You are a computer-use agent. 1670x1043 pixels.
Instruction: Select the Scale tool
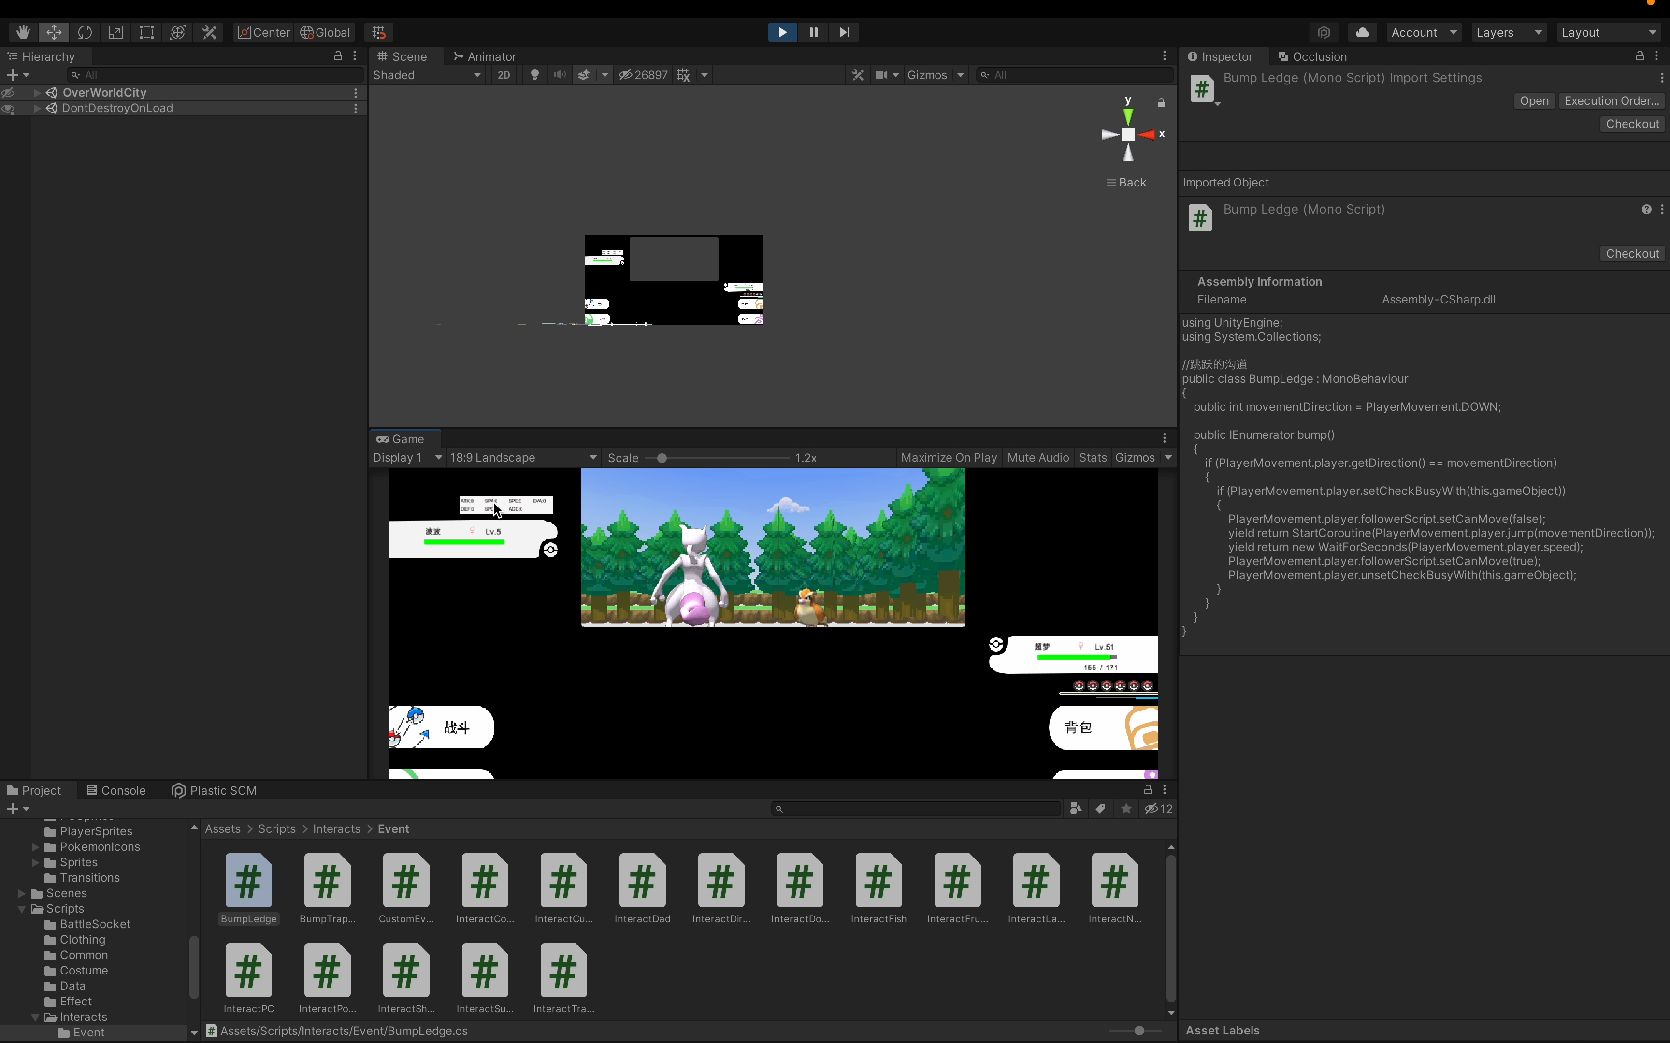pos(116,32)
